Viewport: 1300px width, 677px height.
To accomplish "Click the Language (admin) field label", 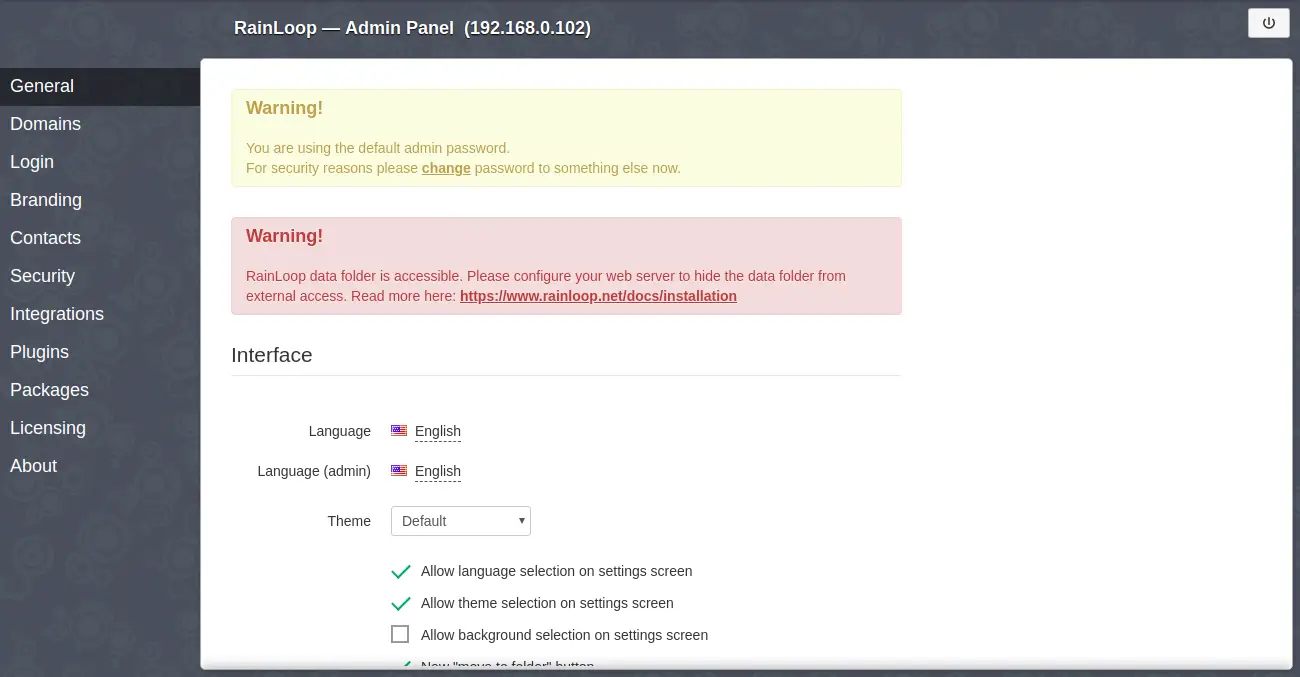I will click(x=314, y=471).
